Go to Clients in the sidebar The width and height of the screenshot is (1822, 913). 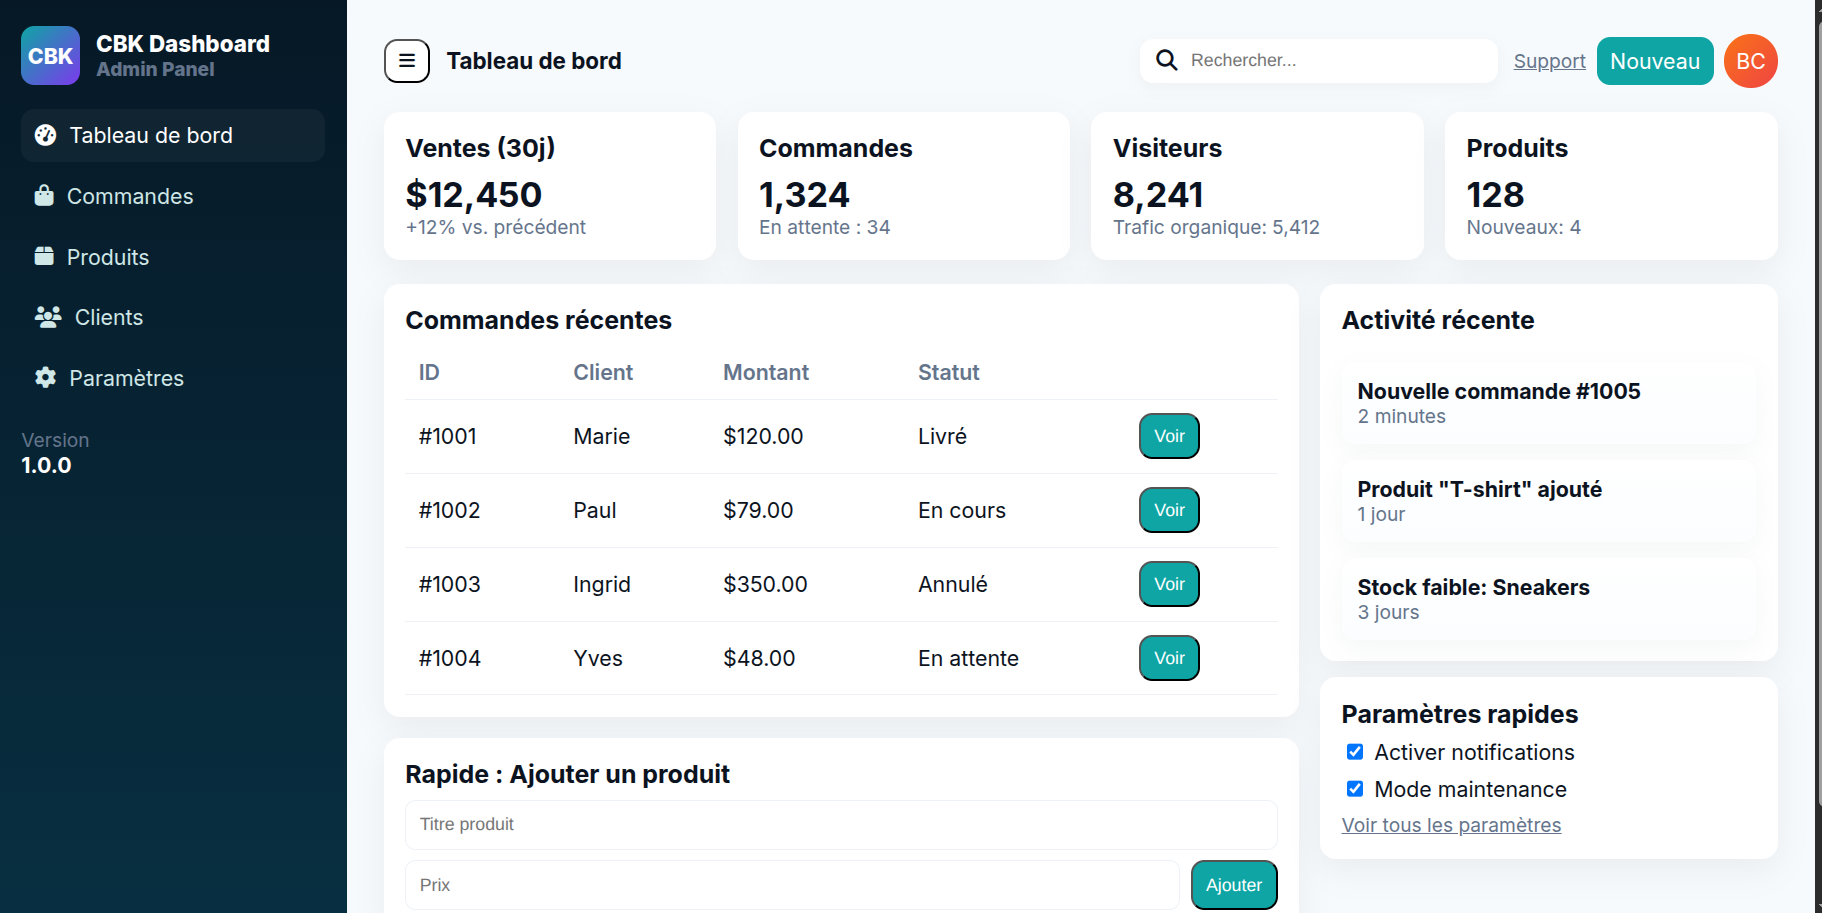[108, 317]
